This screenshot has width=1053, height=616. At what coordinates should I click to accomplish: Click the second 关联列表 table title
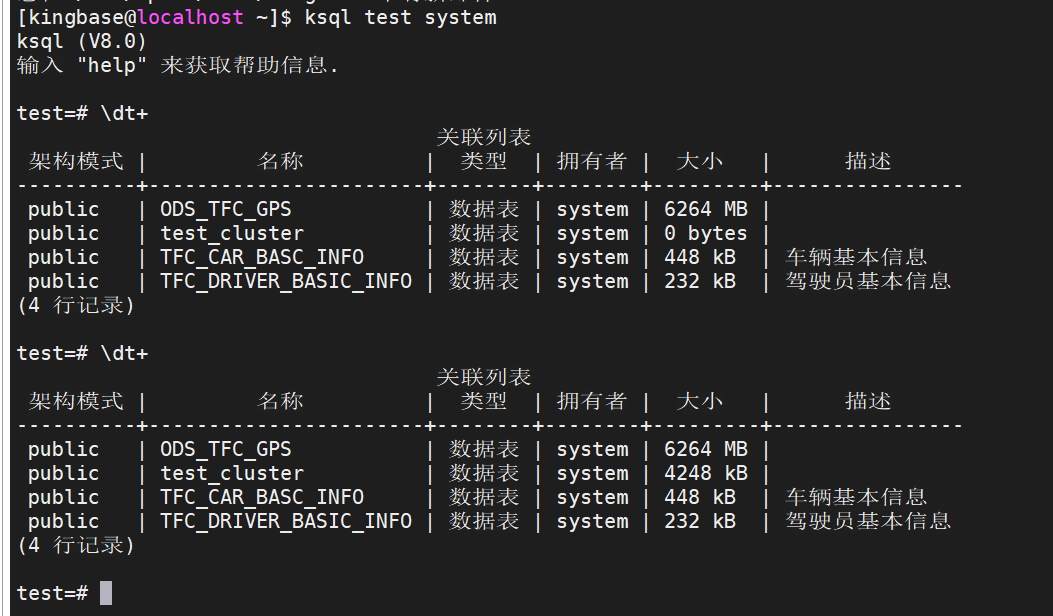click(484, 377)
